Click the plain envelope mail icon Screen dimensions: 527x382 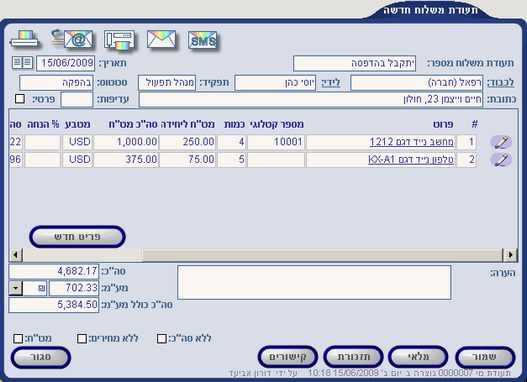click(x=161, y=39)
